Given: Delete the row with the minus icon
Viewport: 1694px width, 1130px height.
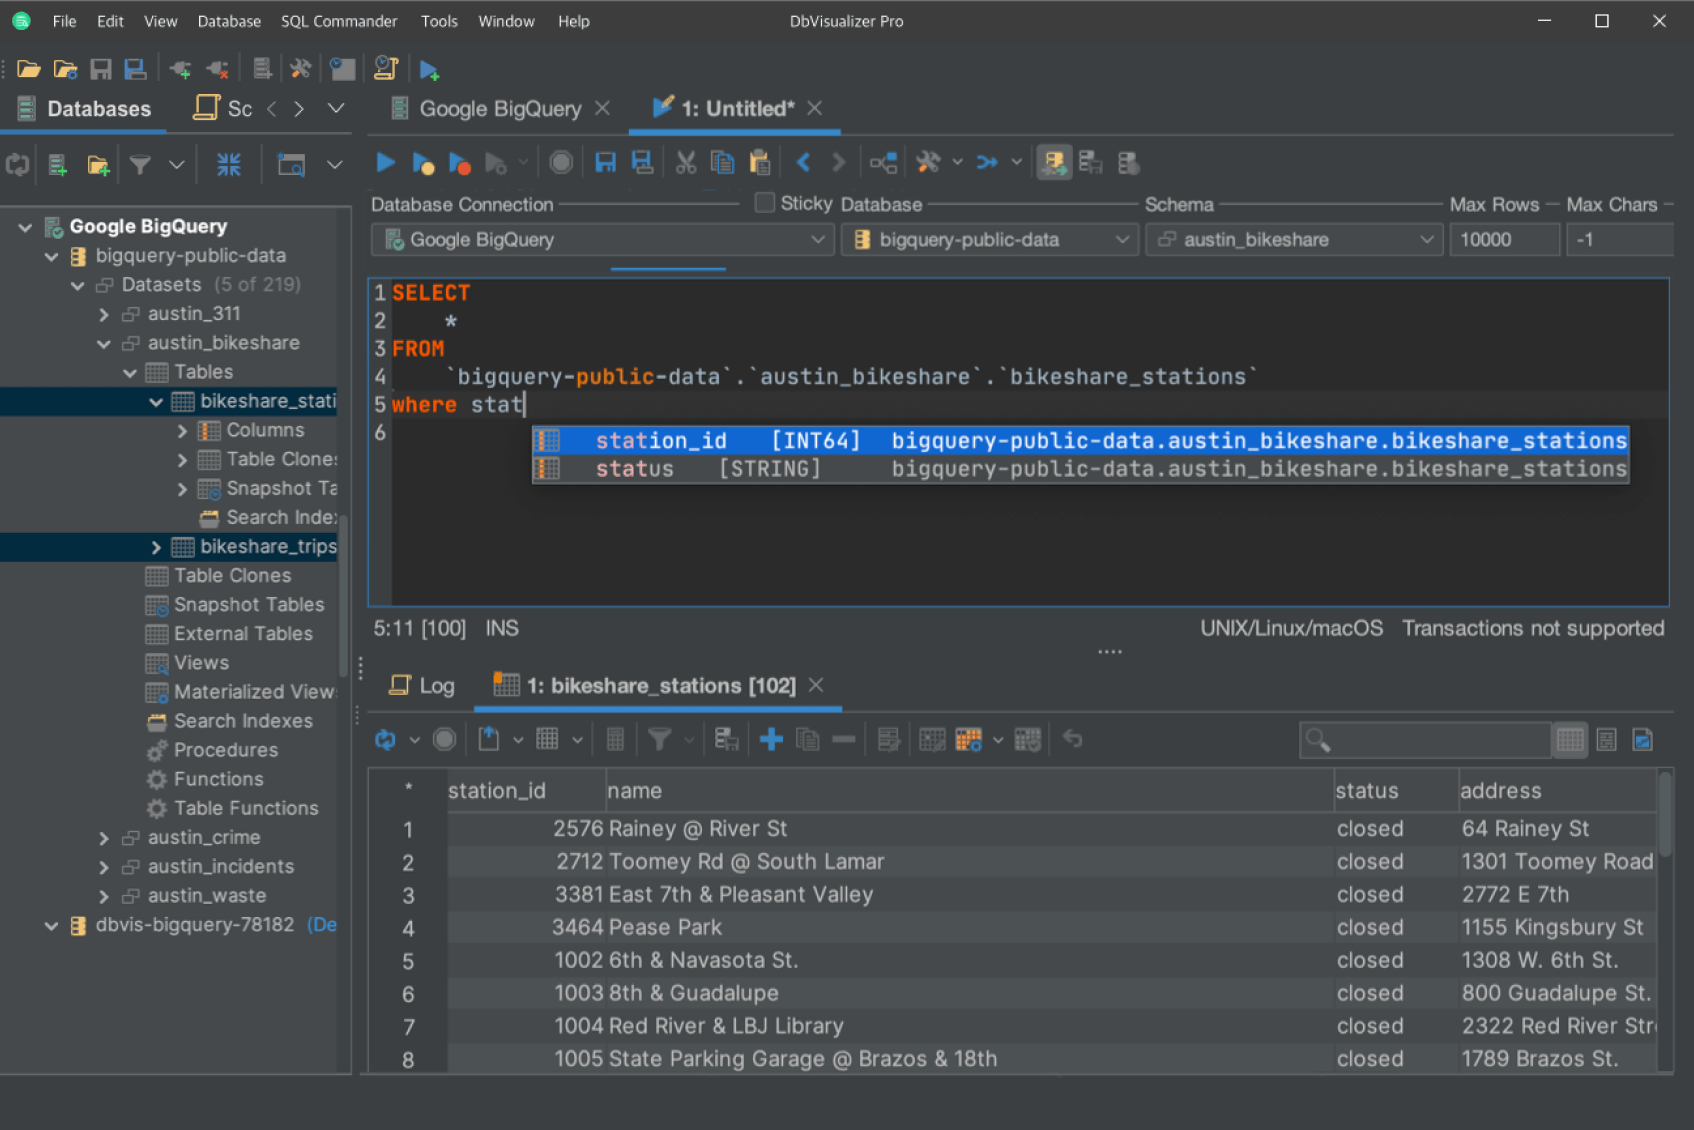Looking at the screenshot, I should click(x=843, y=739).
